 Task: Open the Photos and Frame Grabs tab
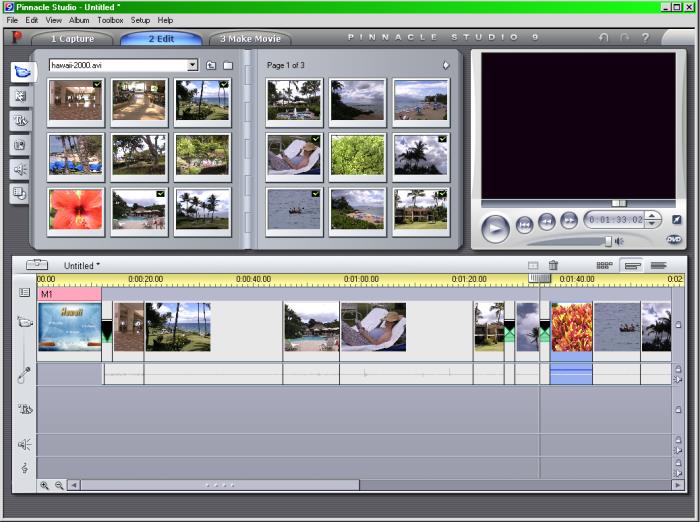pos(21,145)
